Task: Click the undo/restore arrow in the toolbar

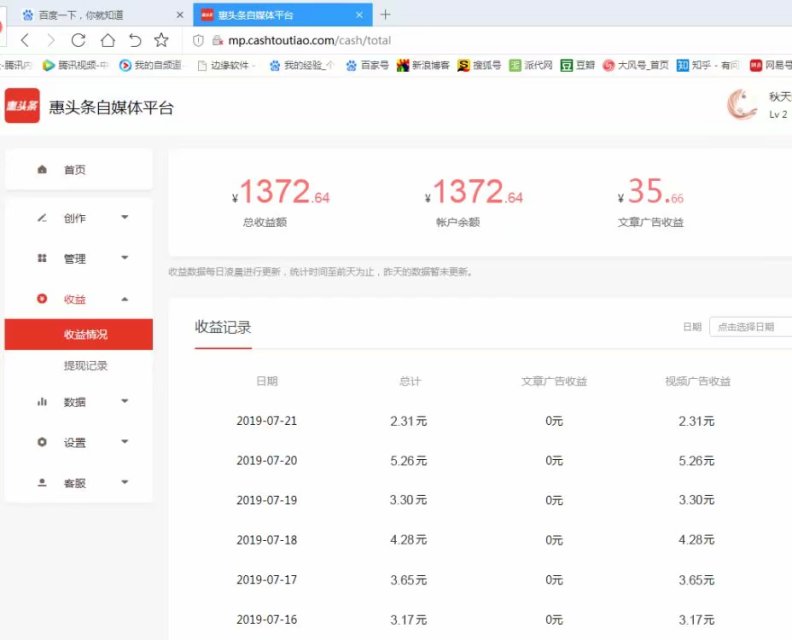Action: click(x=135, y=40)
